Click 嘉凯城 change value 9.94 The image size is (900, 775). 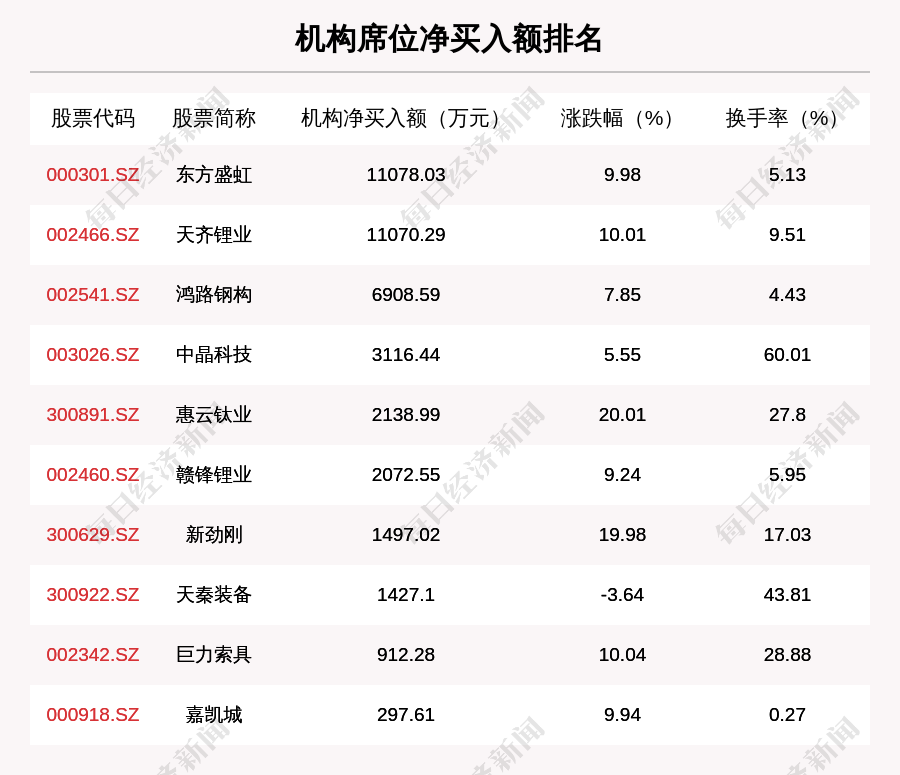click(x=622, y=715)
